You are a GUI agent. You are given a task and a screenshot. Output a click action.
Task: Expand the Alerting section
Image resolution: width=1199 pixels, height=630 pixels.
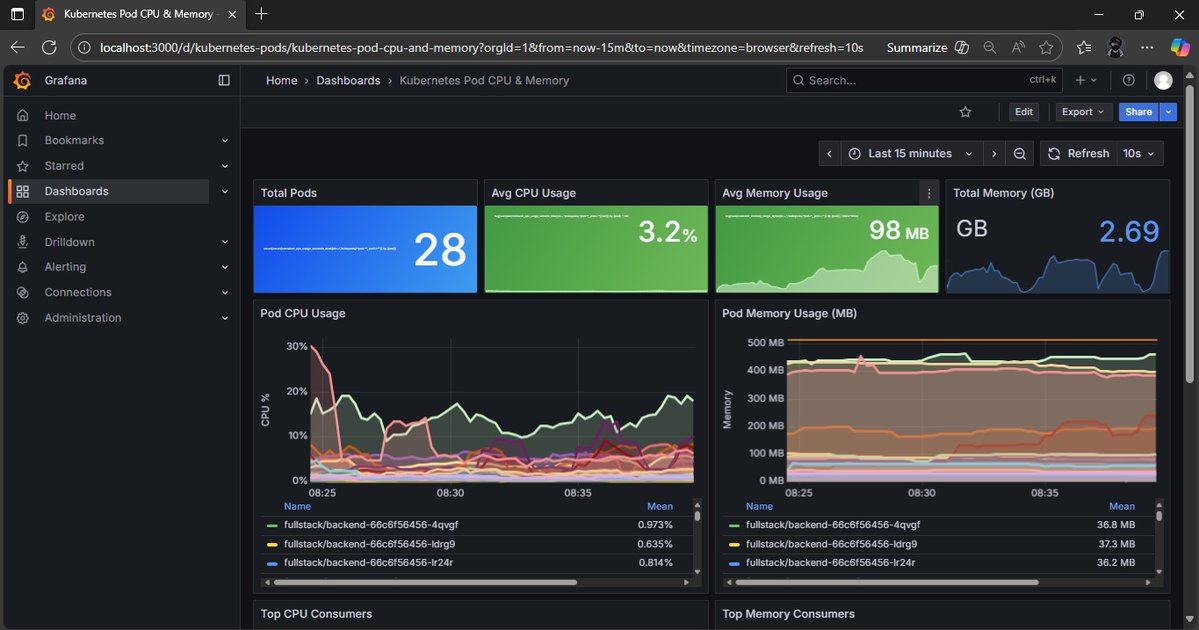coord(225,268)
